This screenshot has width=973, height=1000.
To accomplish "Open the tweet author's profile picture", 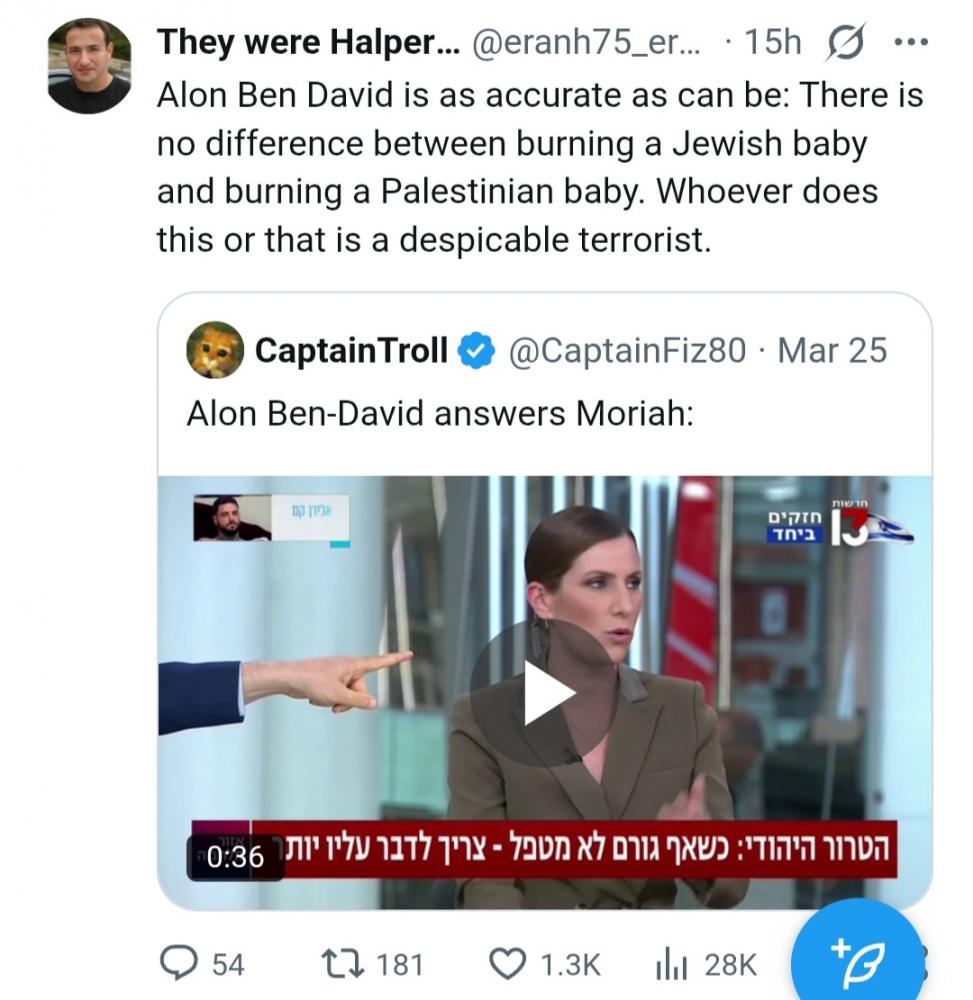I will tap(89, 64).
